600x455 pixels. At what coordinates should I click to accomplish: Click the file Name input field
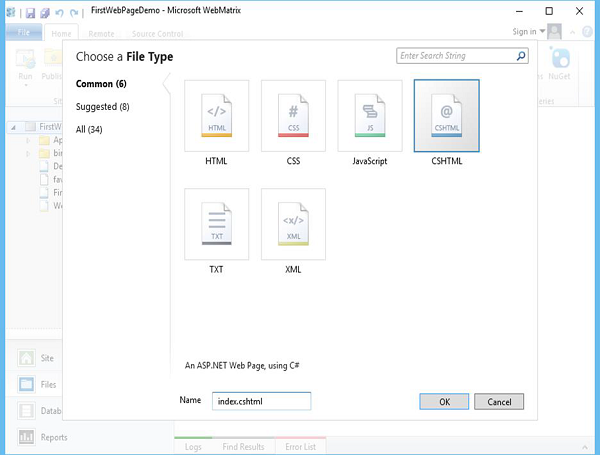[262, 401]
